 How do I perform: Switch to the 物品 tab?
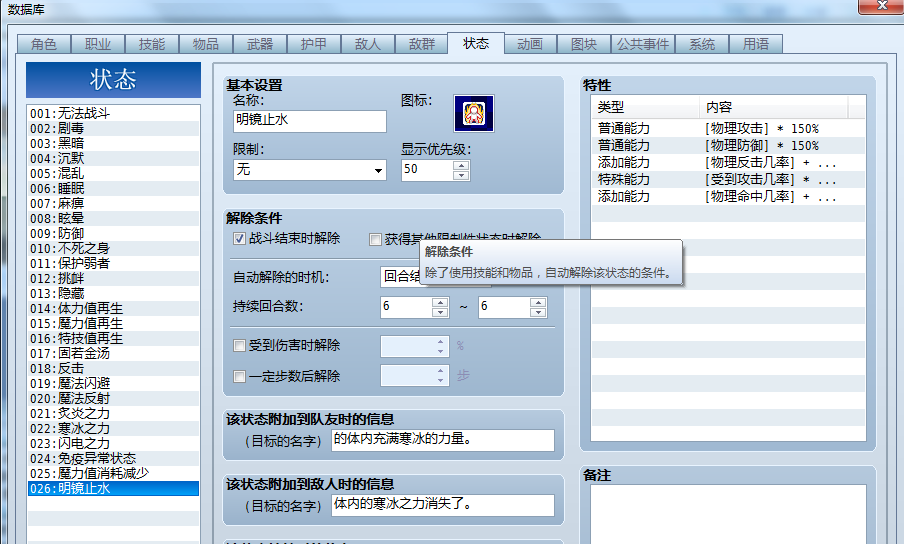206,44
